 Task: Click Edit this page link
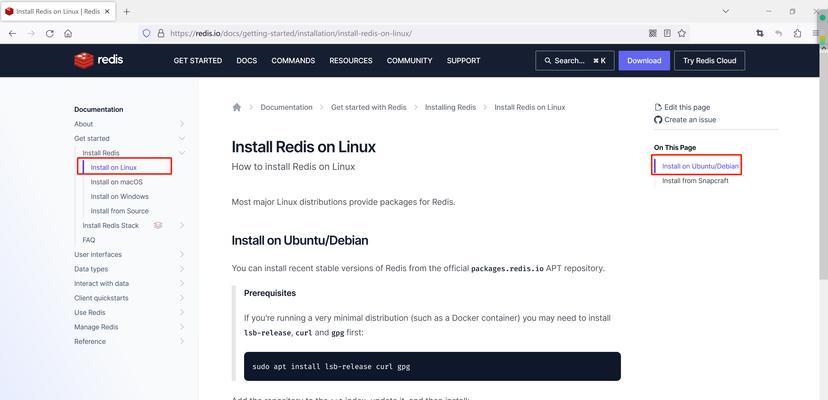[x=682, y=107]
